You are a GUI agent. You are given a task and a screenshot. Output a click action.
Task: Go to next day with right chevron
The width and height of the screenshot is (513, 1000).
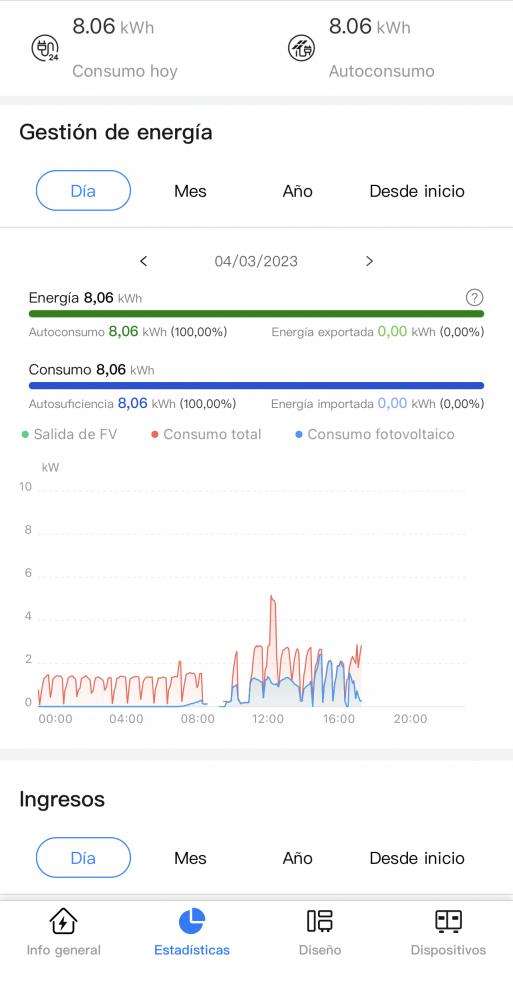369,261
